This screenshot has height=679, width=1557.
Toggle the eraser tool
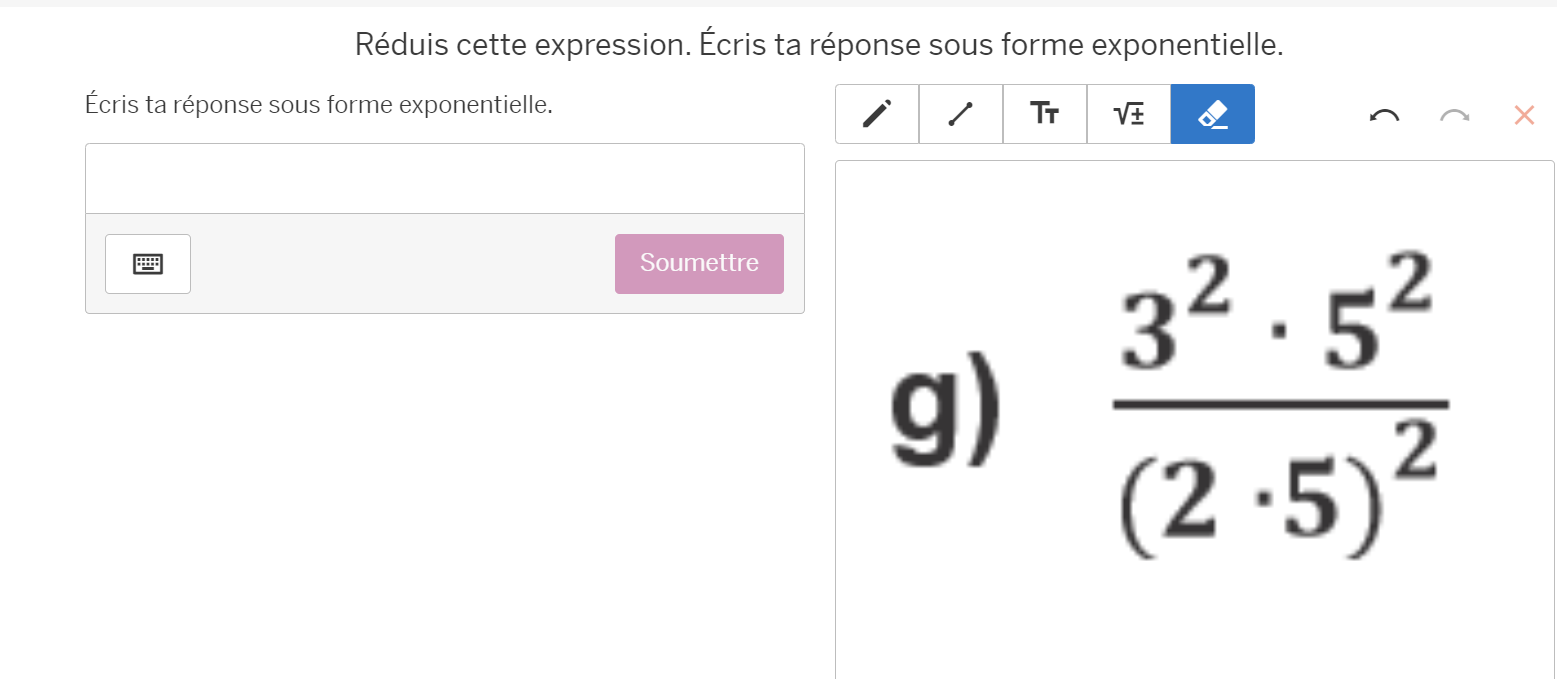(x=1213, y=114)
